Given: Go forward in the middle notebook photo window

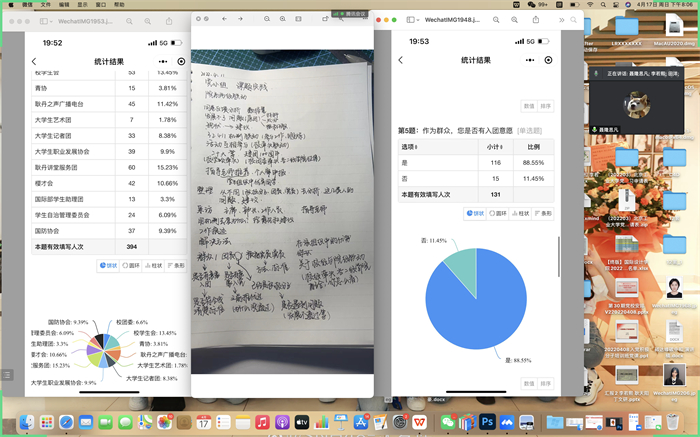Looking at the screenshot, I should [240, 19].
